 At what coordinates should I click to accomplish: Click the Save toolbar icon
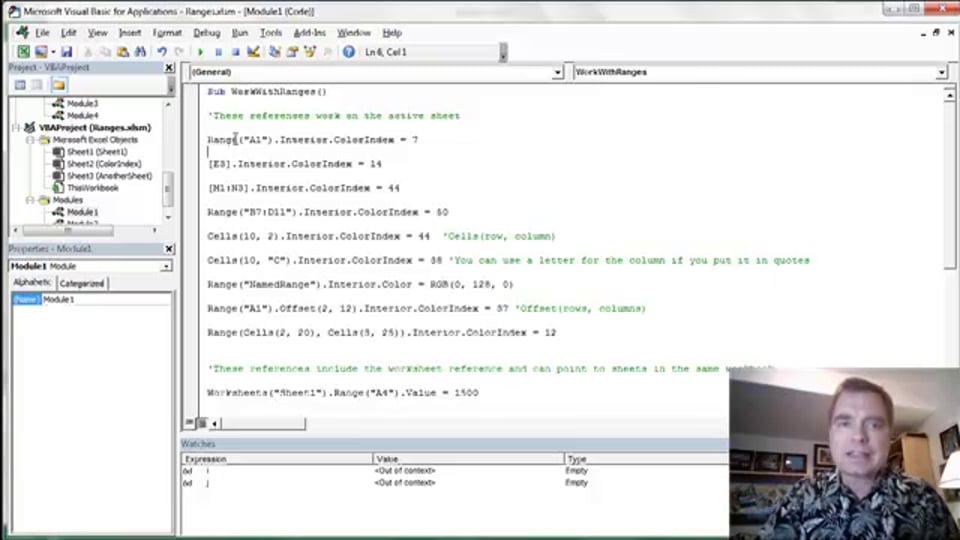coord(66,52)
